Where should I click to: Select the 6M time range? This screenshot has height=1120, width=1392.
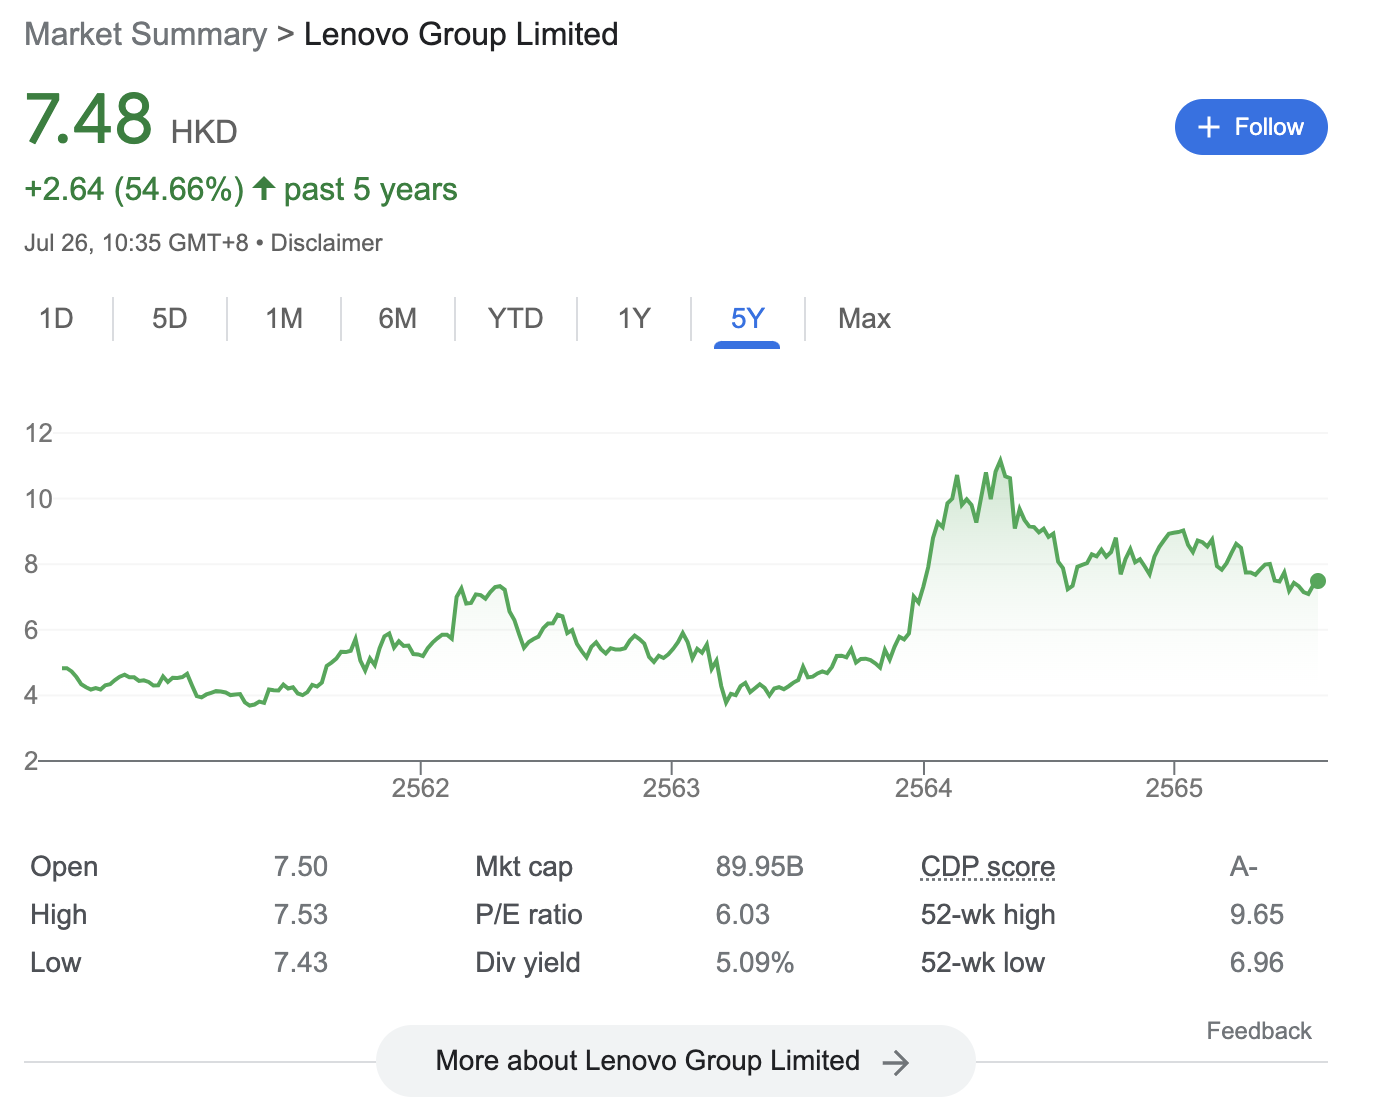(x=398, y=318)
